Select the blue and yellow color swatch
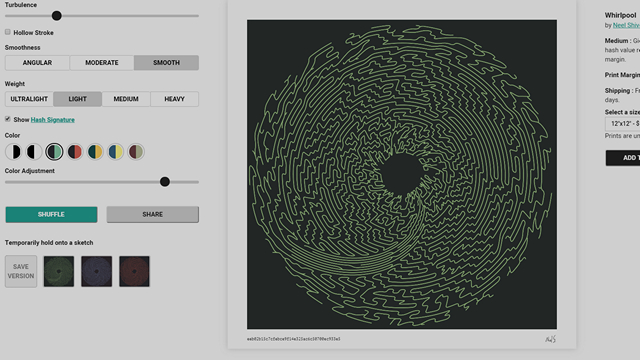Viewport: 640px width, 360px height. 116,152
